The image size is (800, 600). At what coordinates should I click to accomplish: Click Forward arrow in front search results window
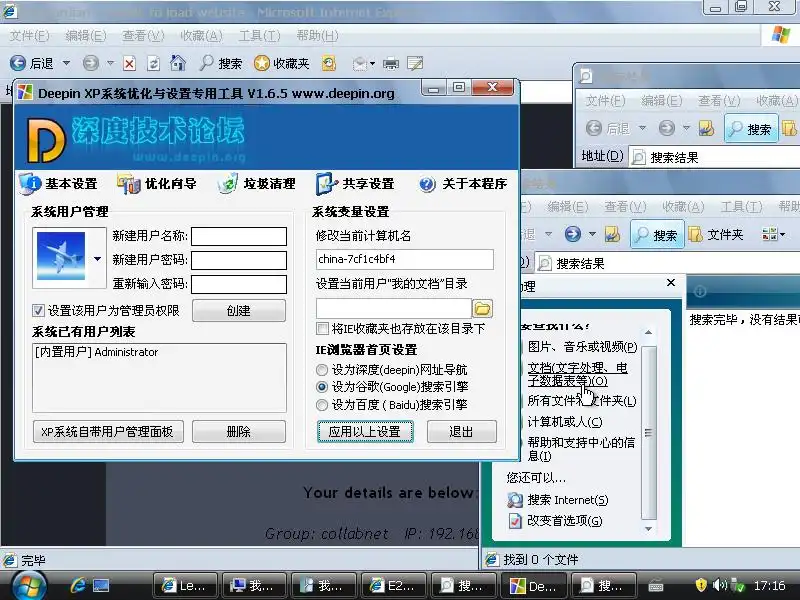(572, 234)
